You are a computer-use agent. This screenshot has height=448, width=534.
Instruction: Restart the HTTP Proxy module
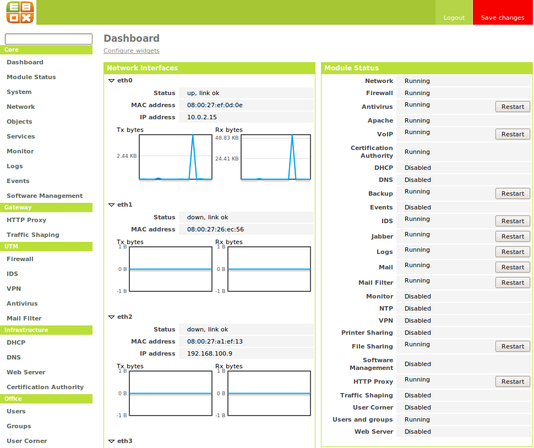pyautogui.click(x=512, y=382)
